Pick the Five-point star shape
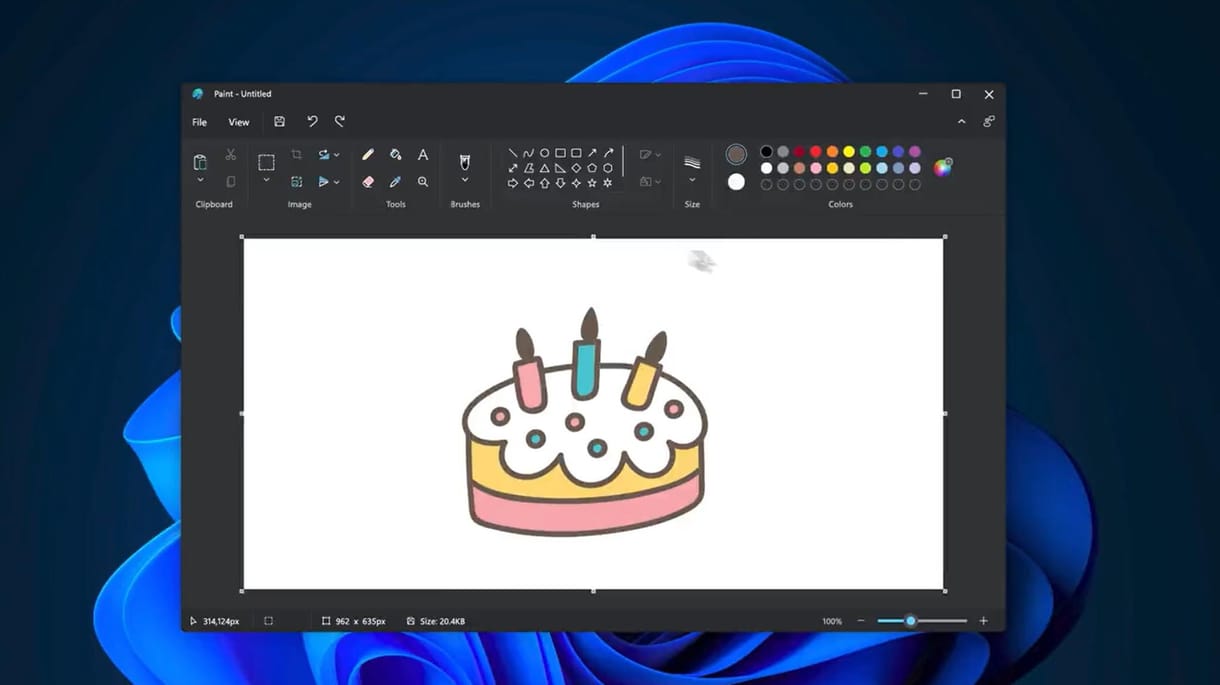Screen dimensions: 1220x685 coord(592,183)
